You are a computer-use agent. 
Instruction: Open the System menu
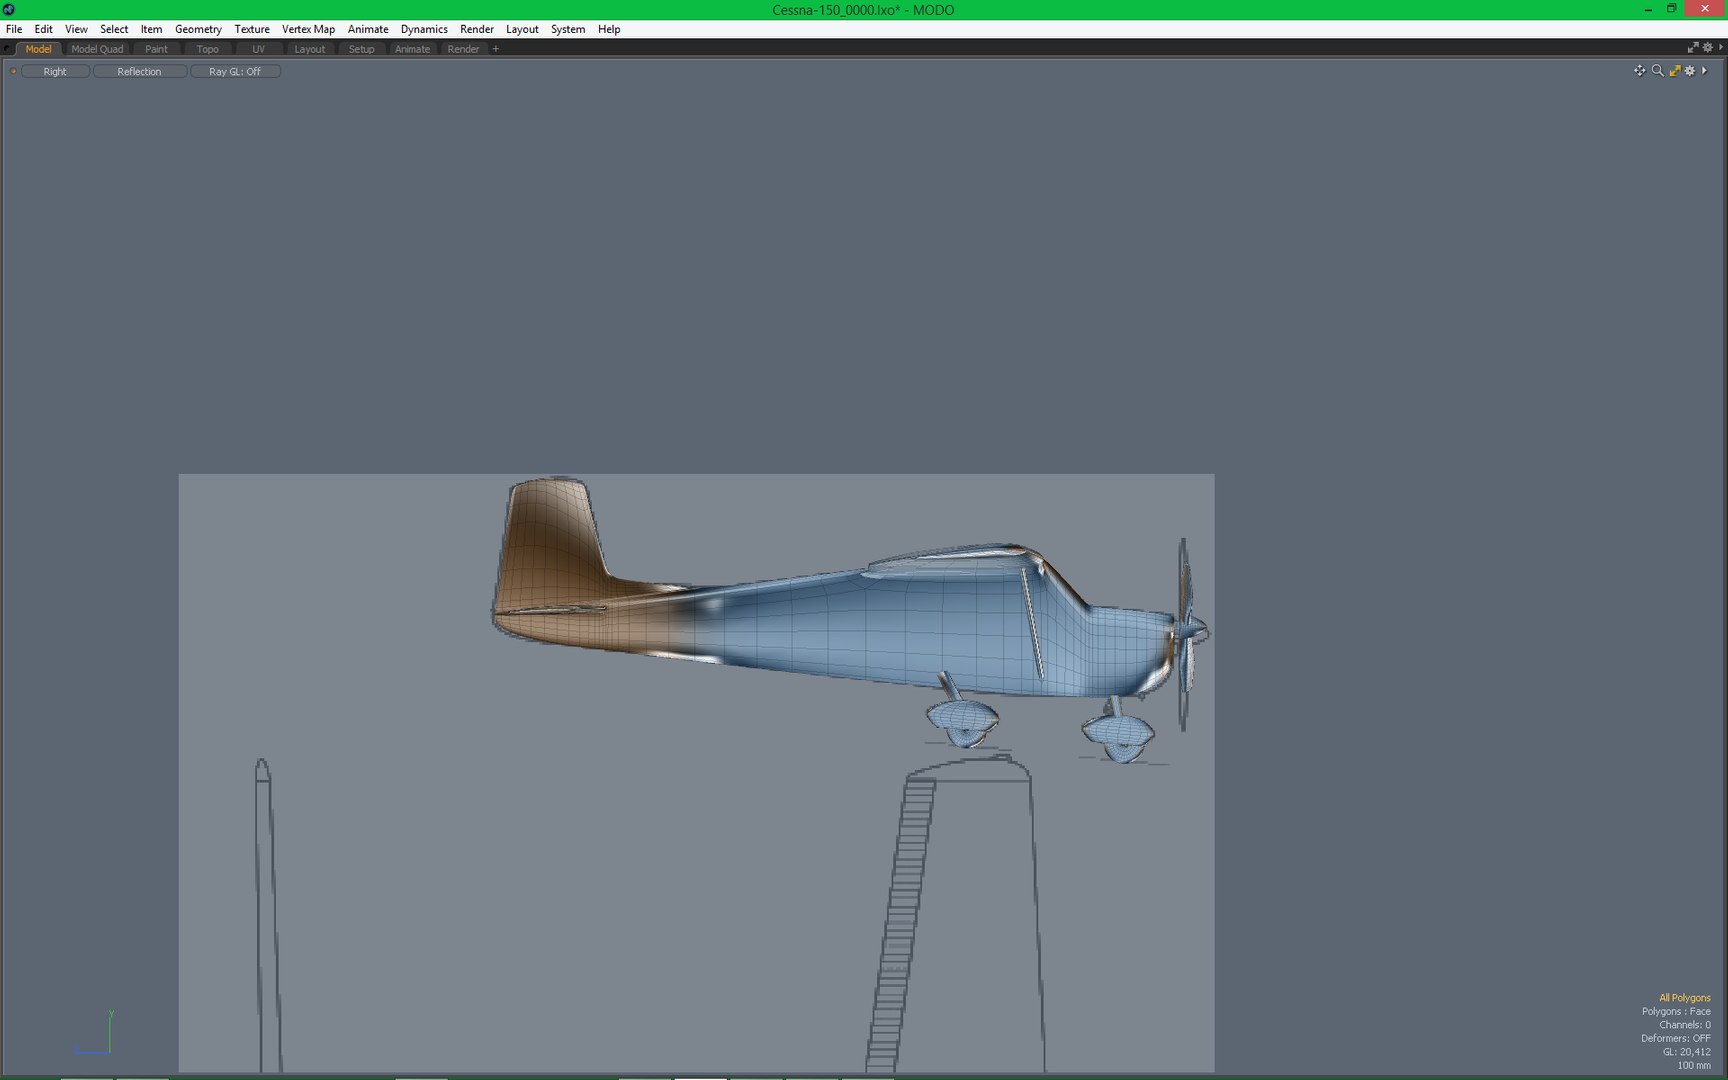568,29
